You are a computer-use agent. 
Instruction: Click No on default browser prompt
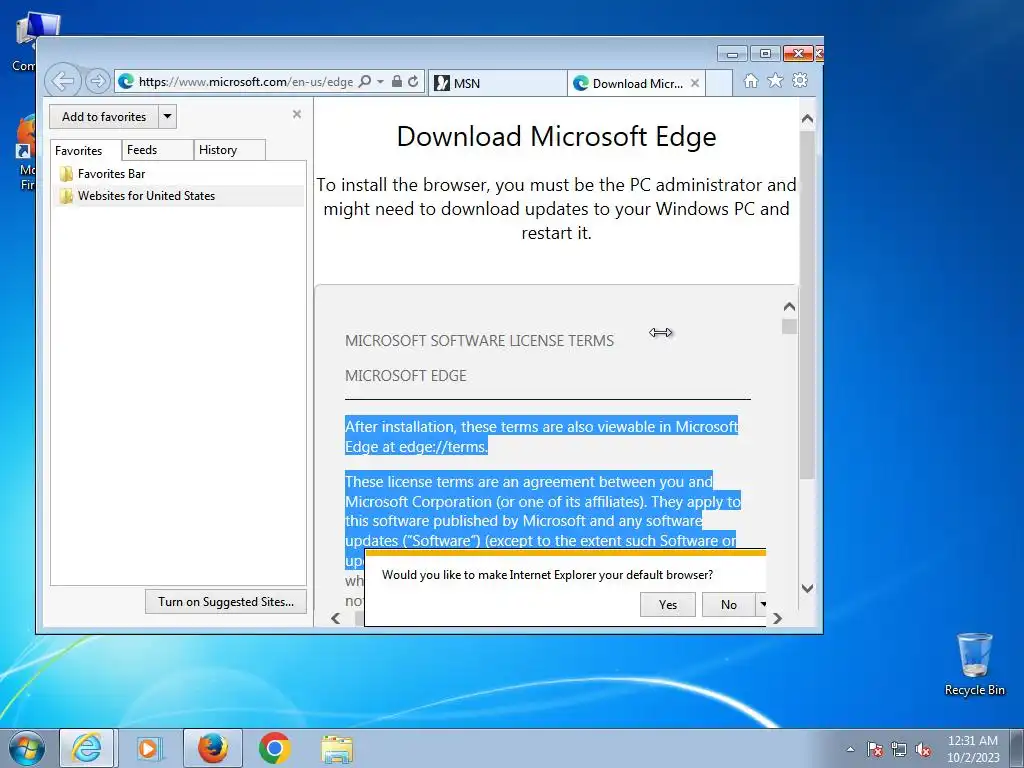[x=729, y=604]
